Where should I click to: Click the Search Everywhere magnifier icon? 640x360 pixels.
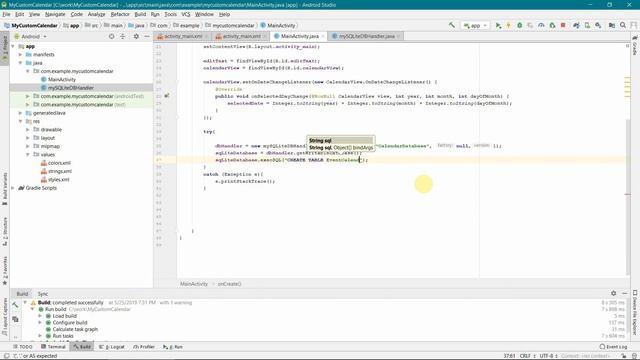pos(623,25)
